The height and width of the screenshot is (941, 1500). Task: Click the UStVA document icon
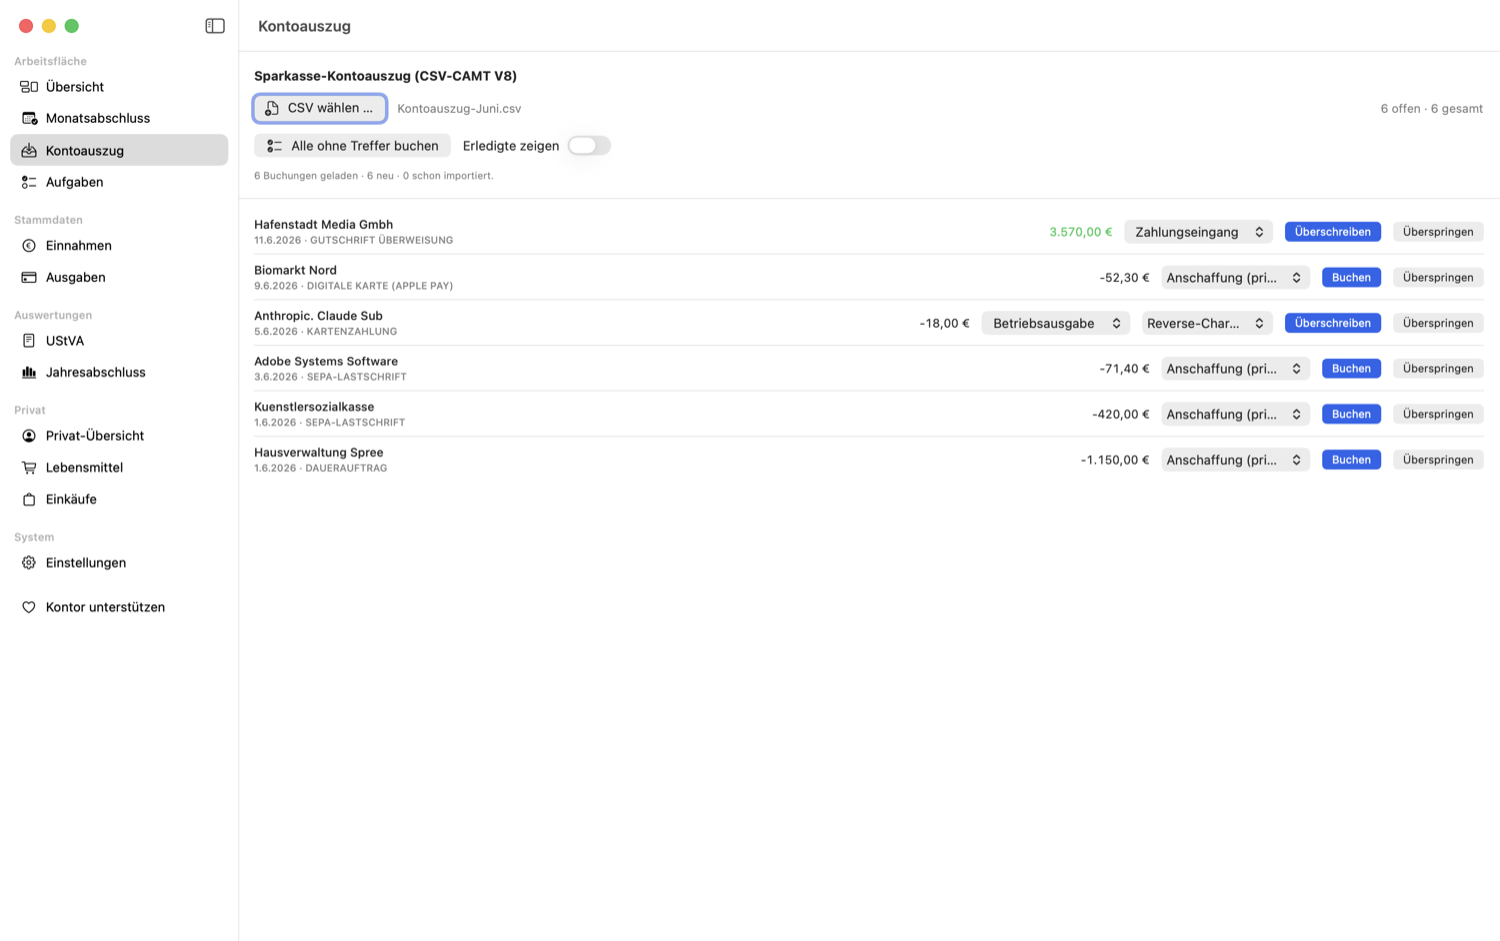pos(29,341)
